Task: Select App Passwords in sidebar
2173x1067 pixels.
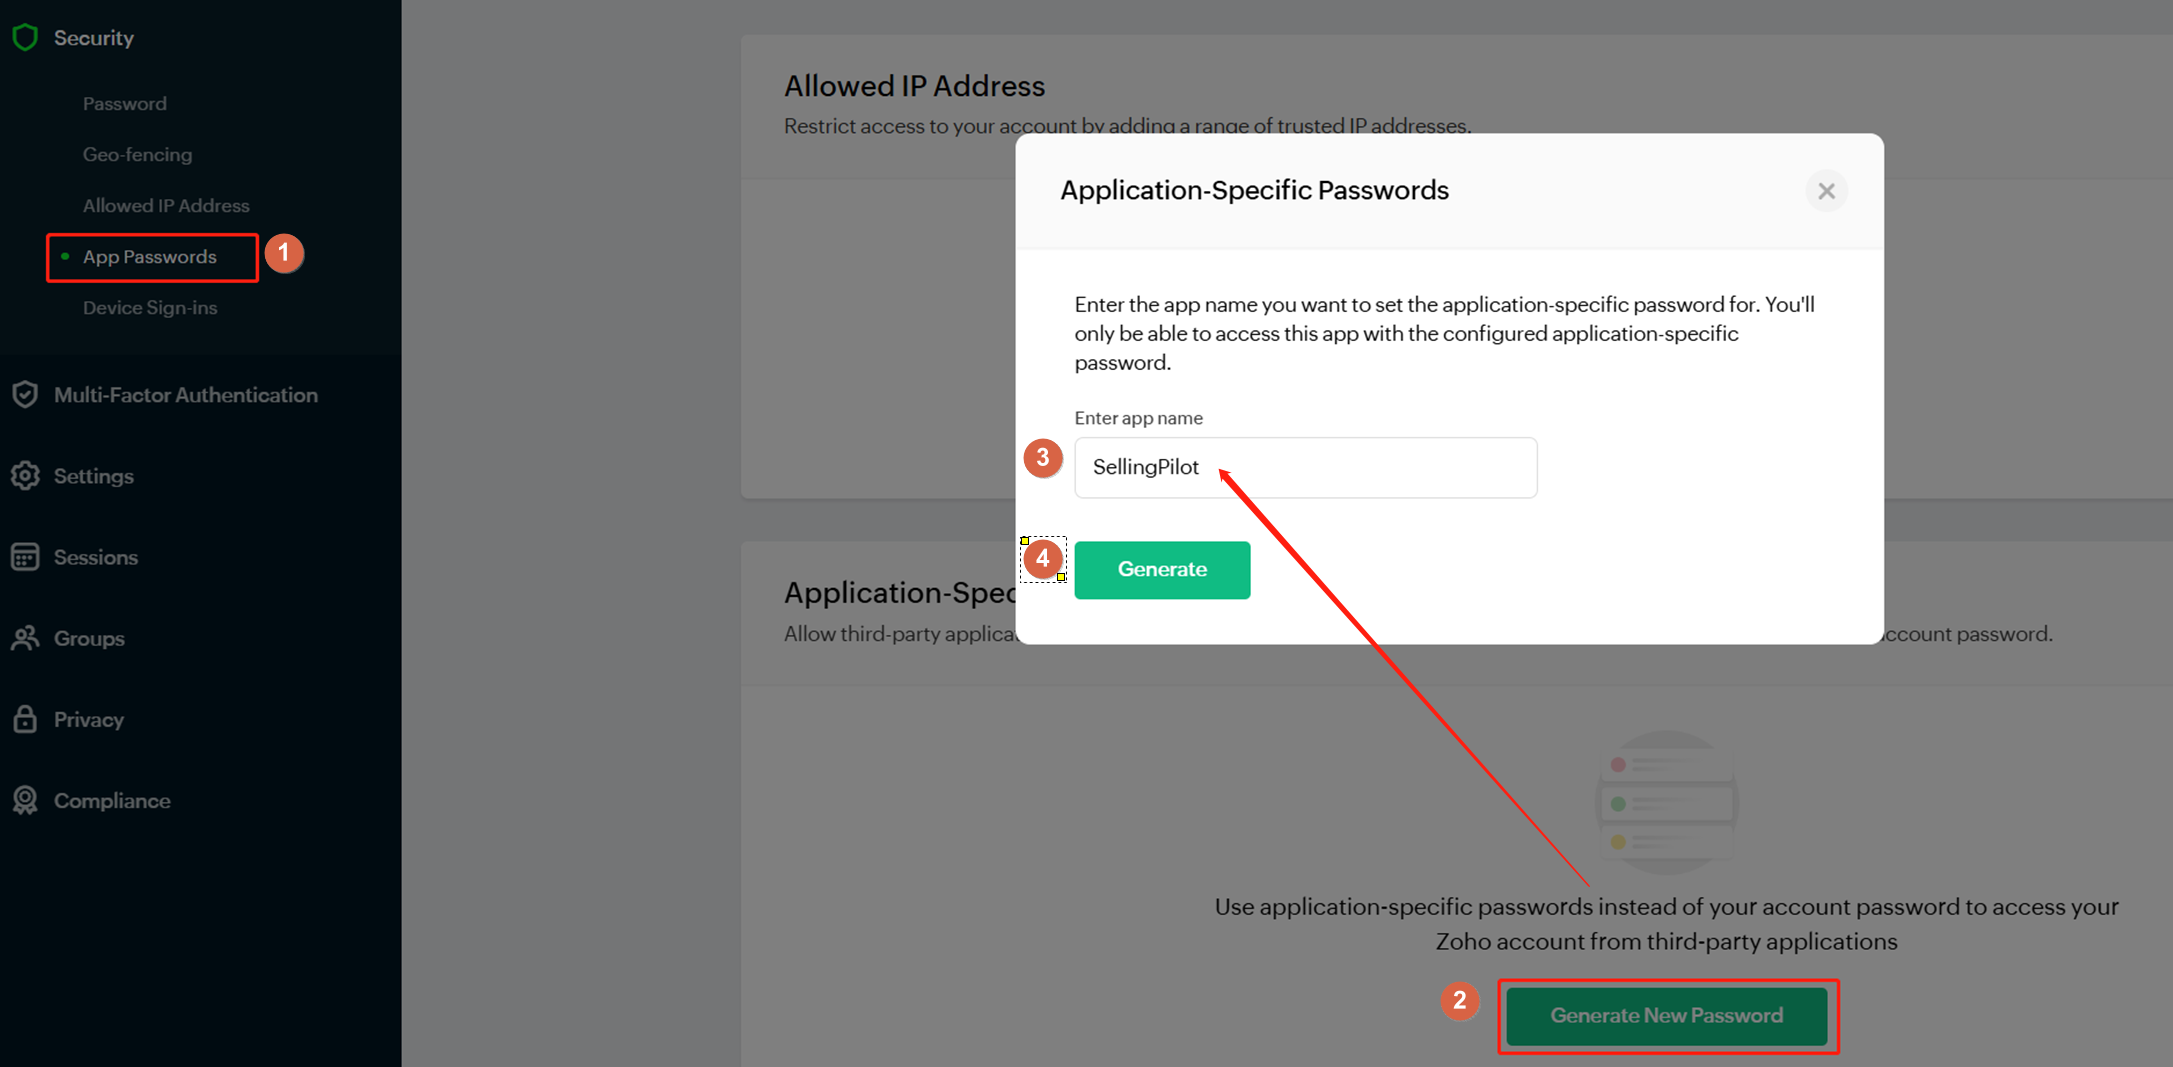Action: pyautogui.click(x=150, y=257)
